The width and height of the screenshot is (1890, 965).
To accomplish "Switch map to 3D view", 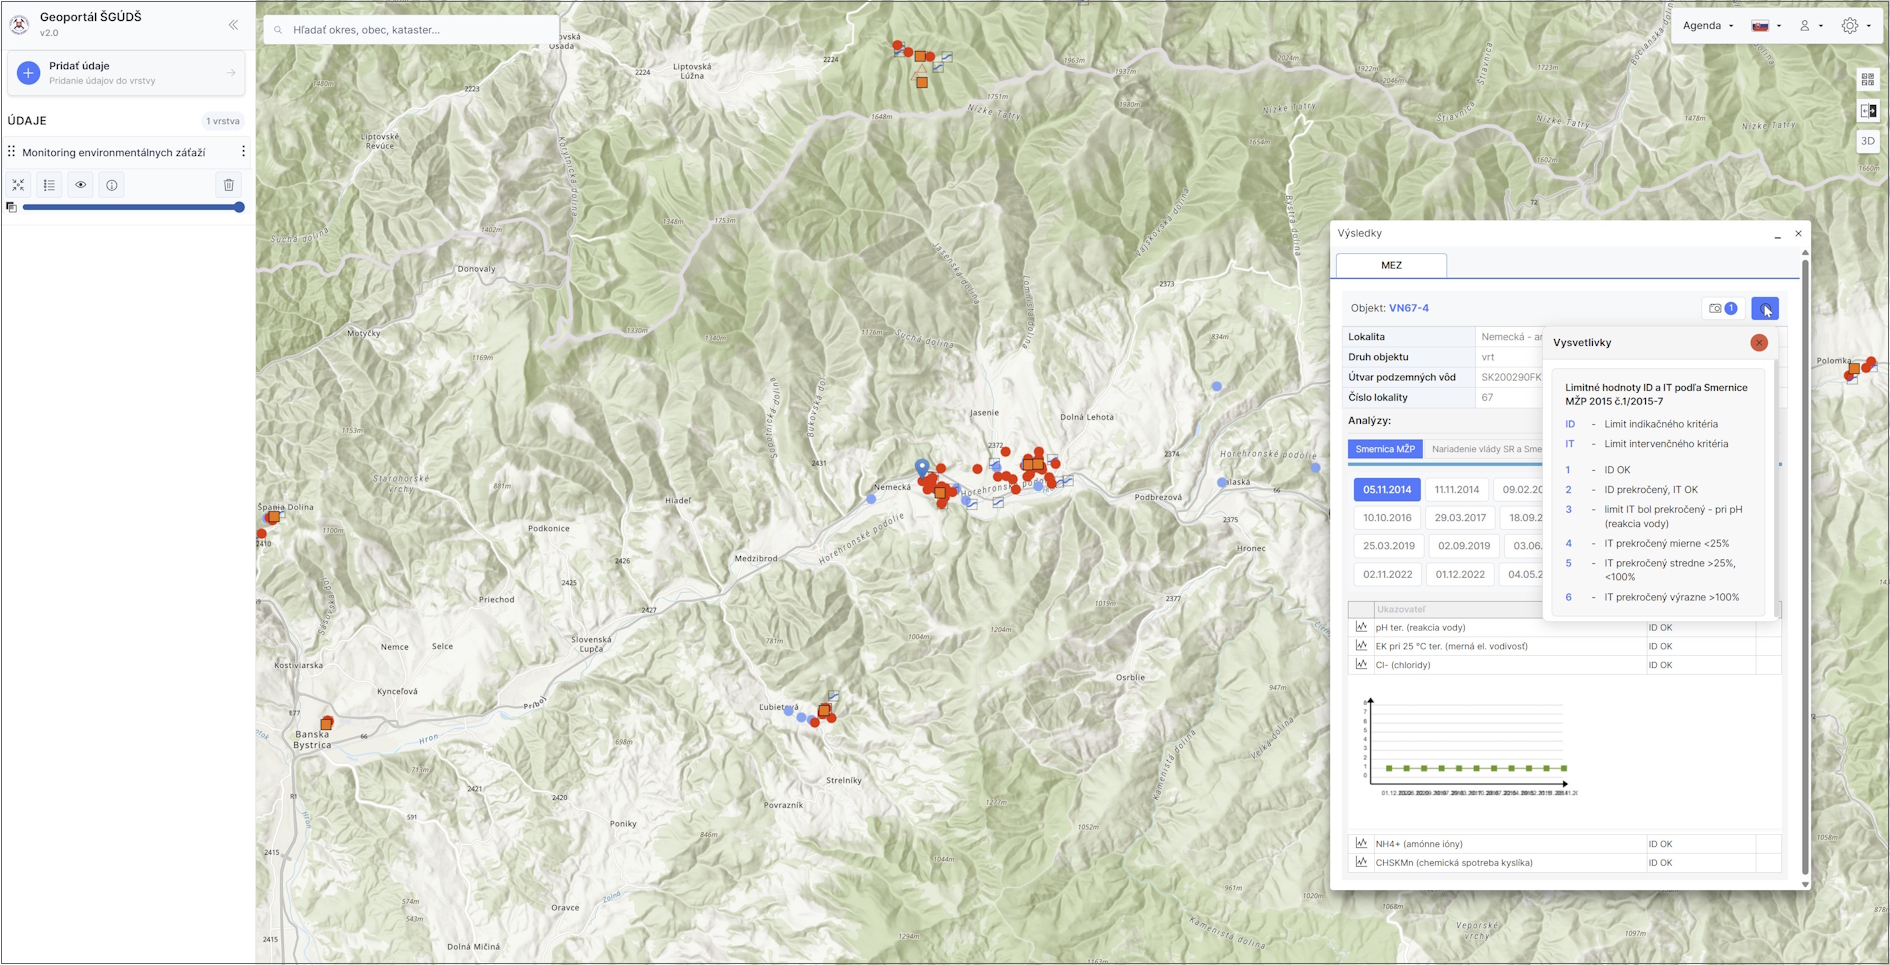I will (1867, 141).
